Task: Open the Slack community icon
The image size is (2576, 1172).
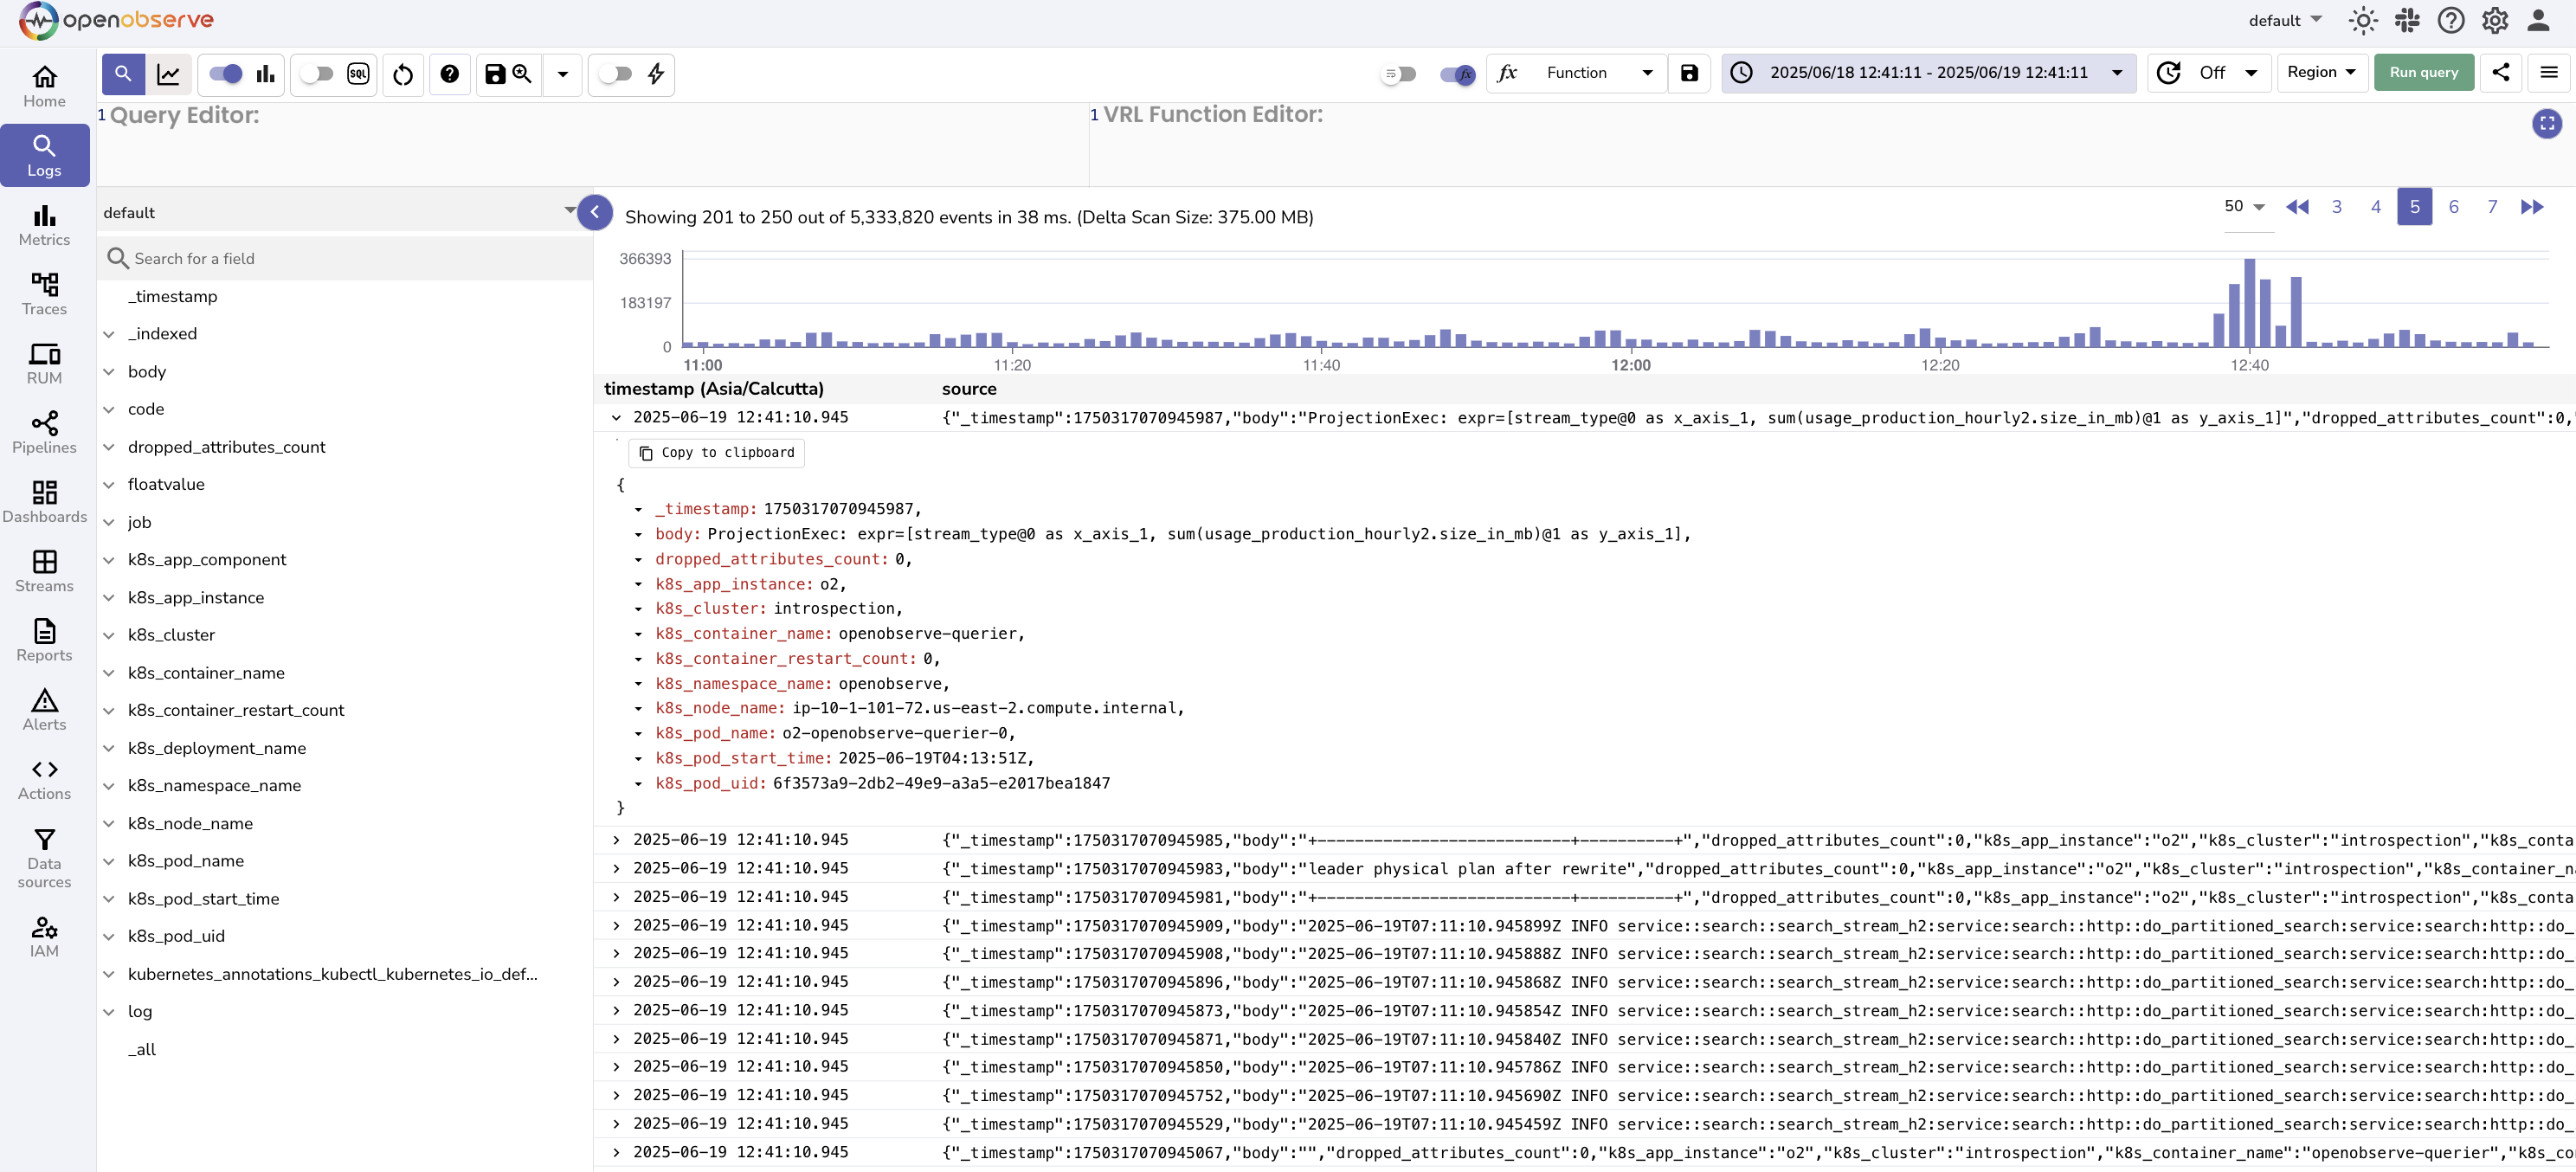Action: pos(2407,20)
